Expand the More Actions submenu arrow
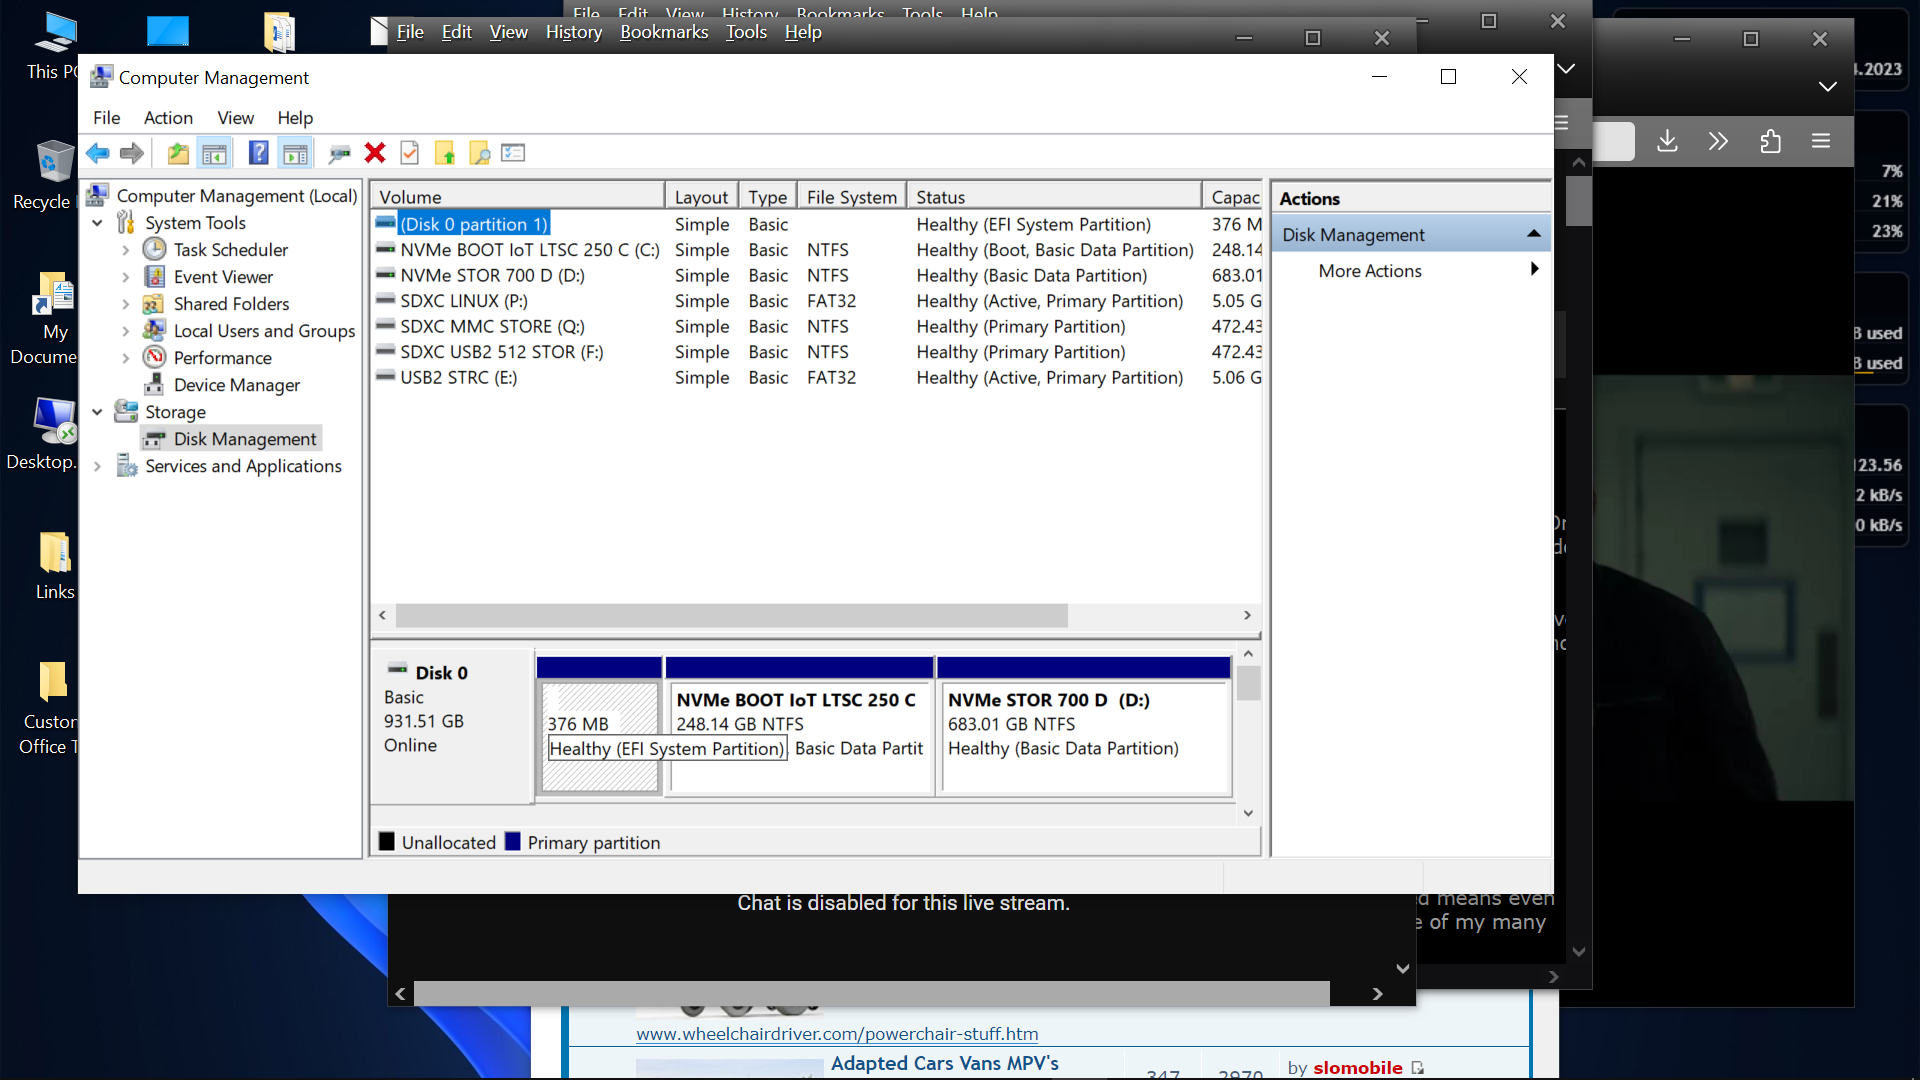Image resolution: width=1920 pixels, height=1080 pixels. point(1534,270)
